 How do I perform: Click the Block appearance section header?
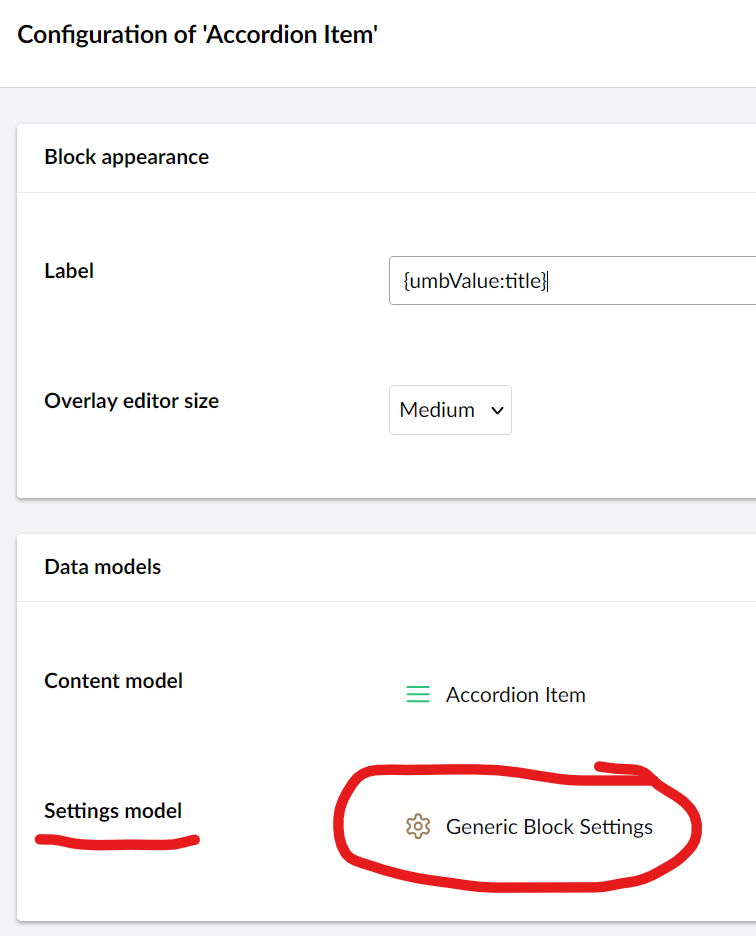[127, 157]
